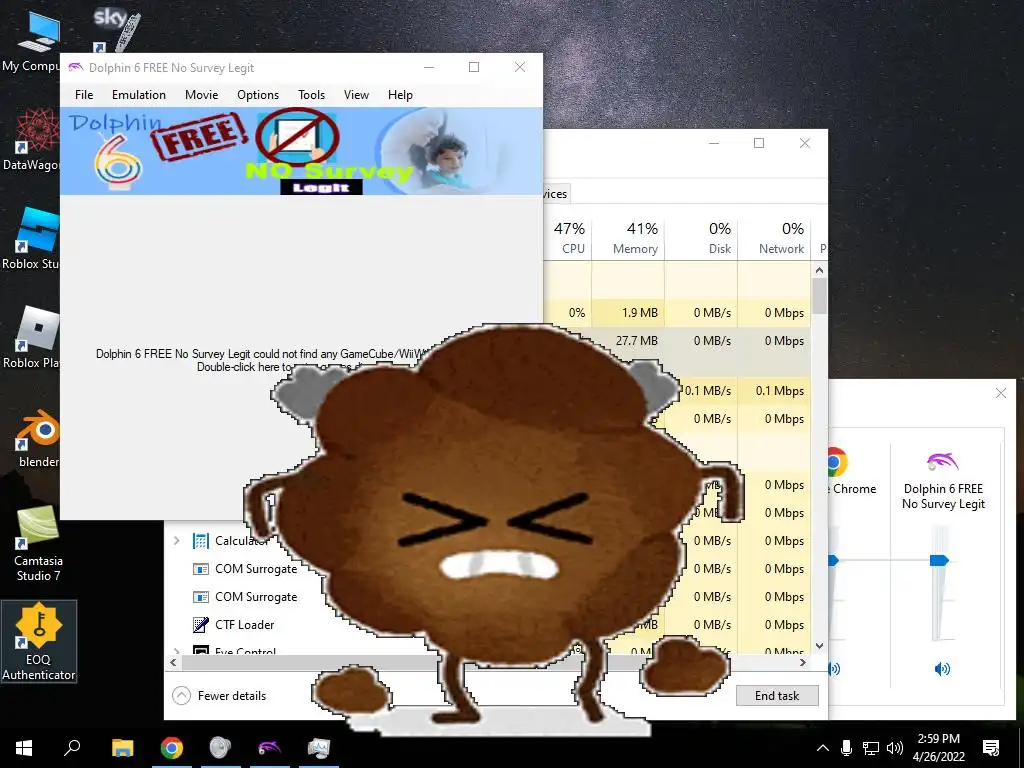Sort by CPU column in Task Manager
The image size is (1024, 768).
tap(569, 238)
